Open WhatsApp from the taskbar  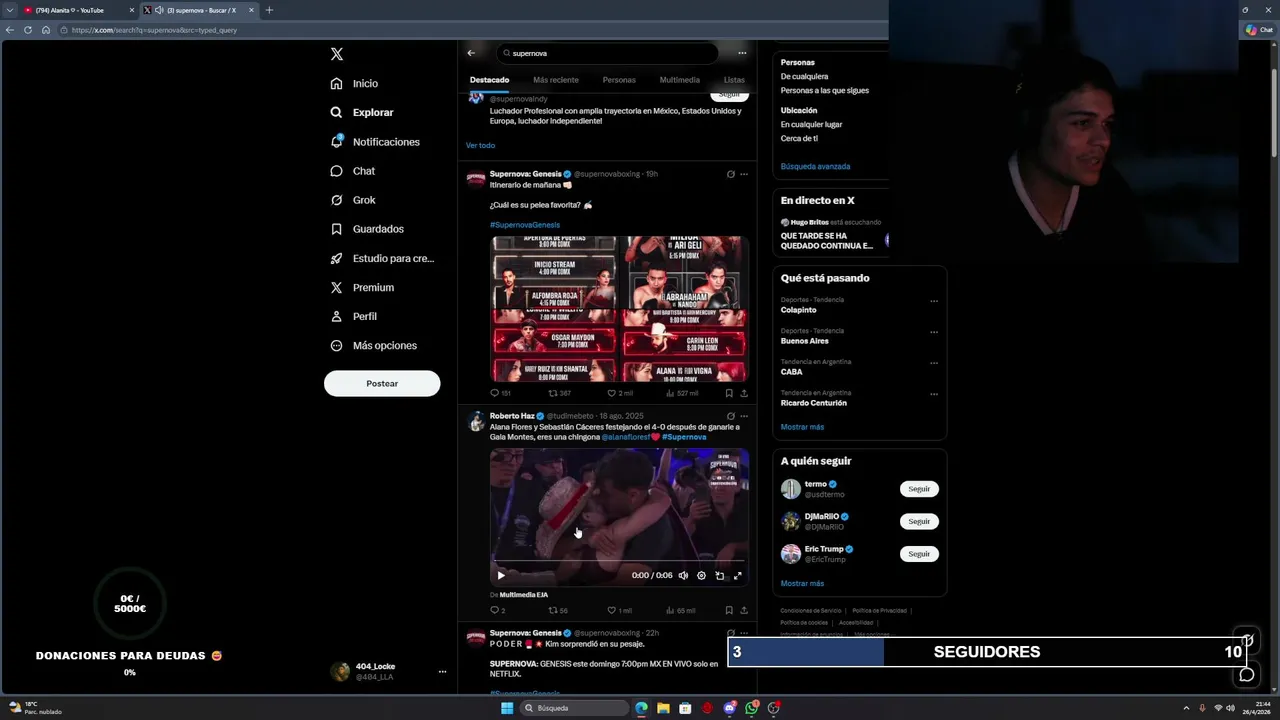pos(751,708)
